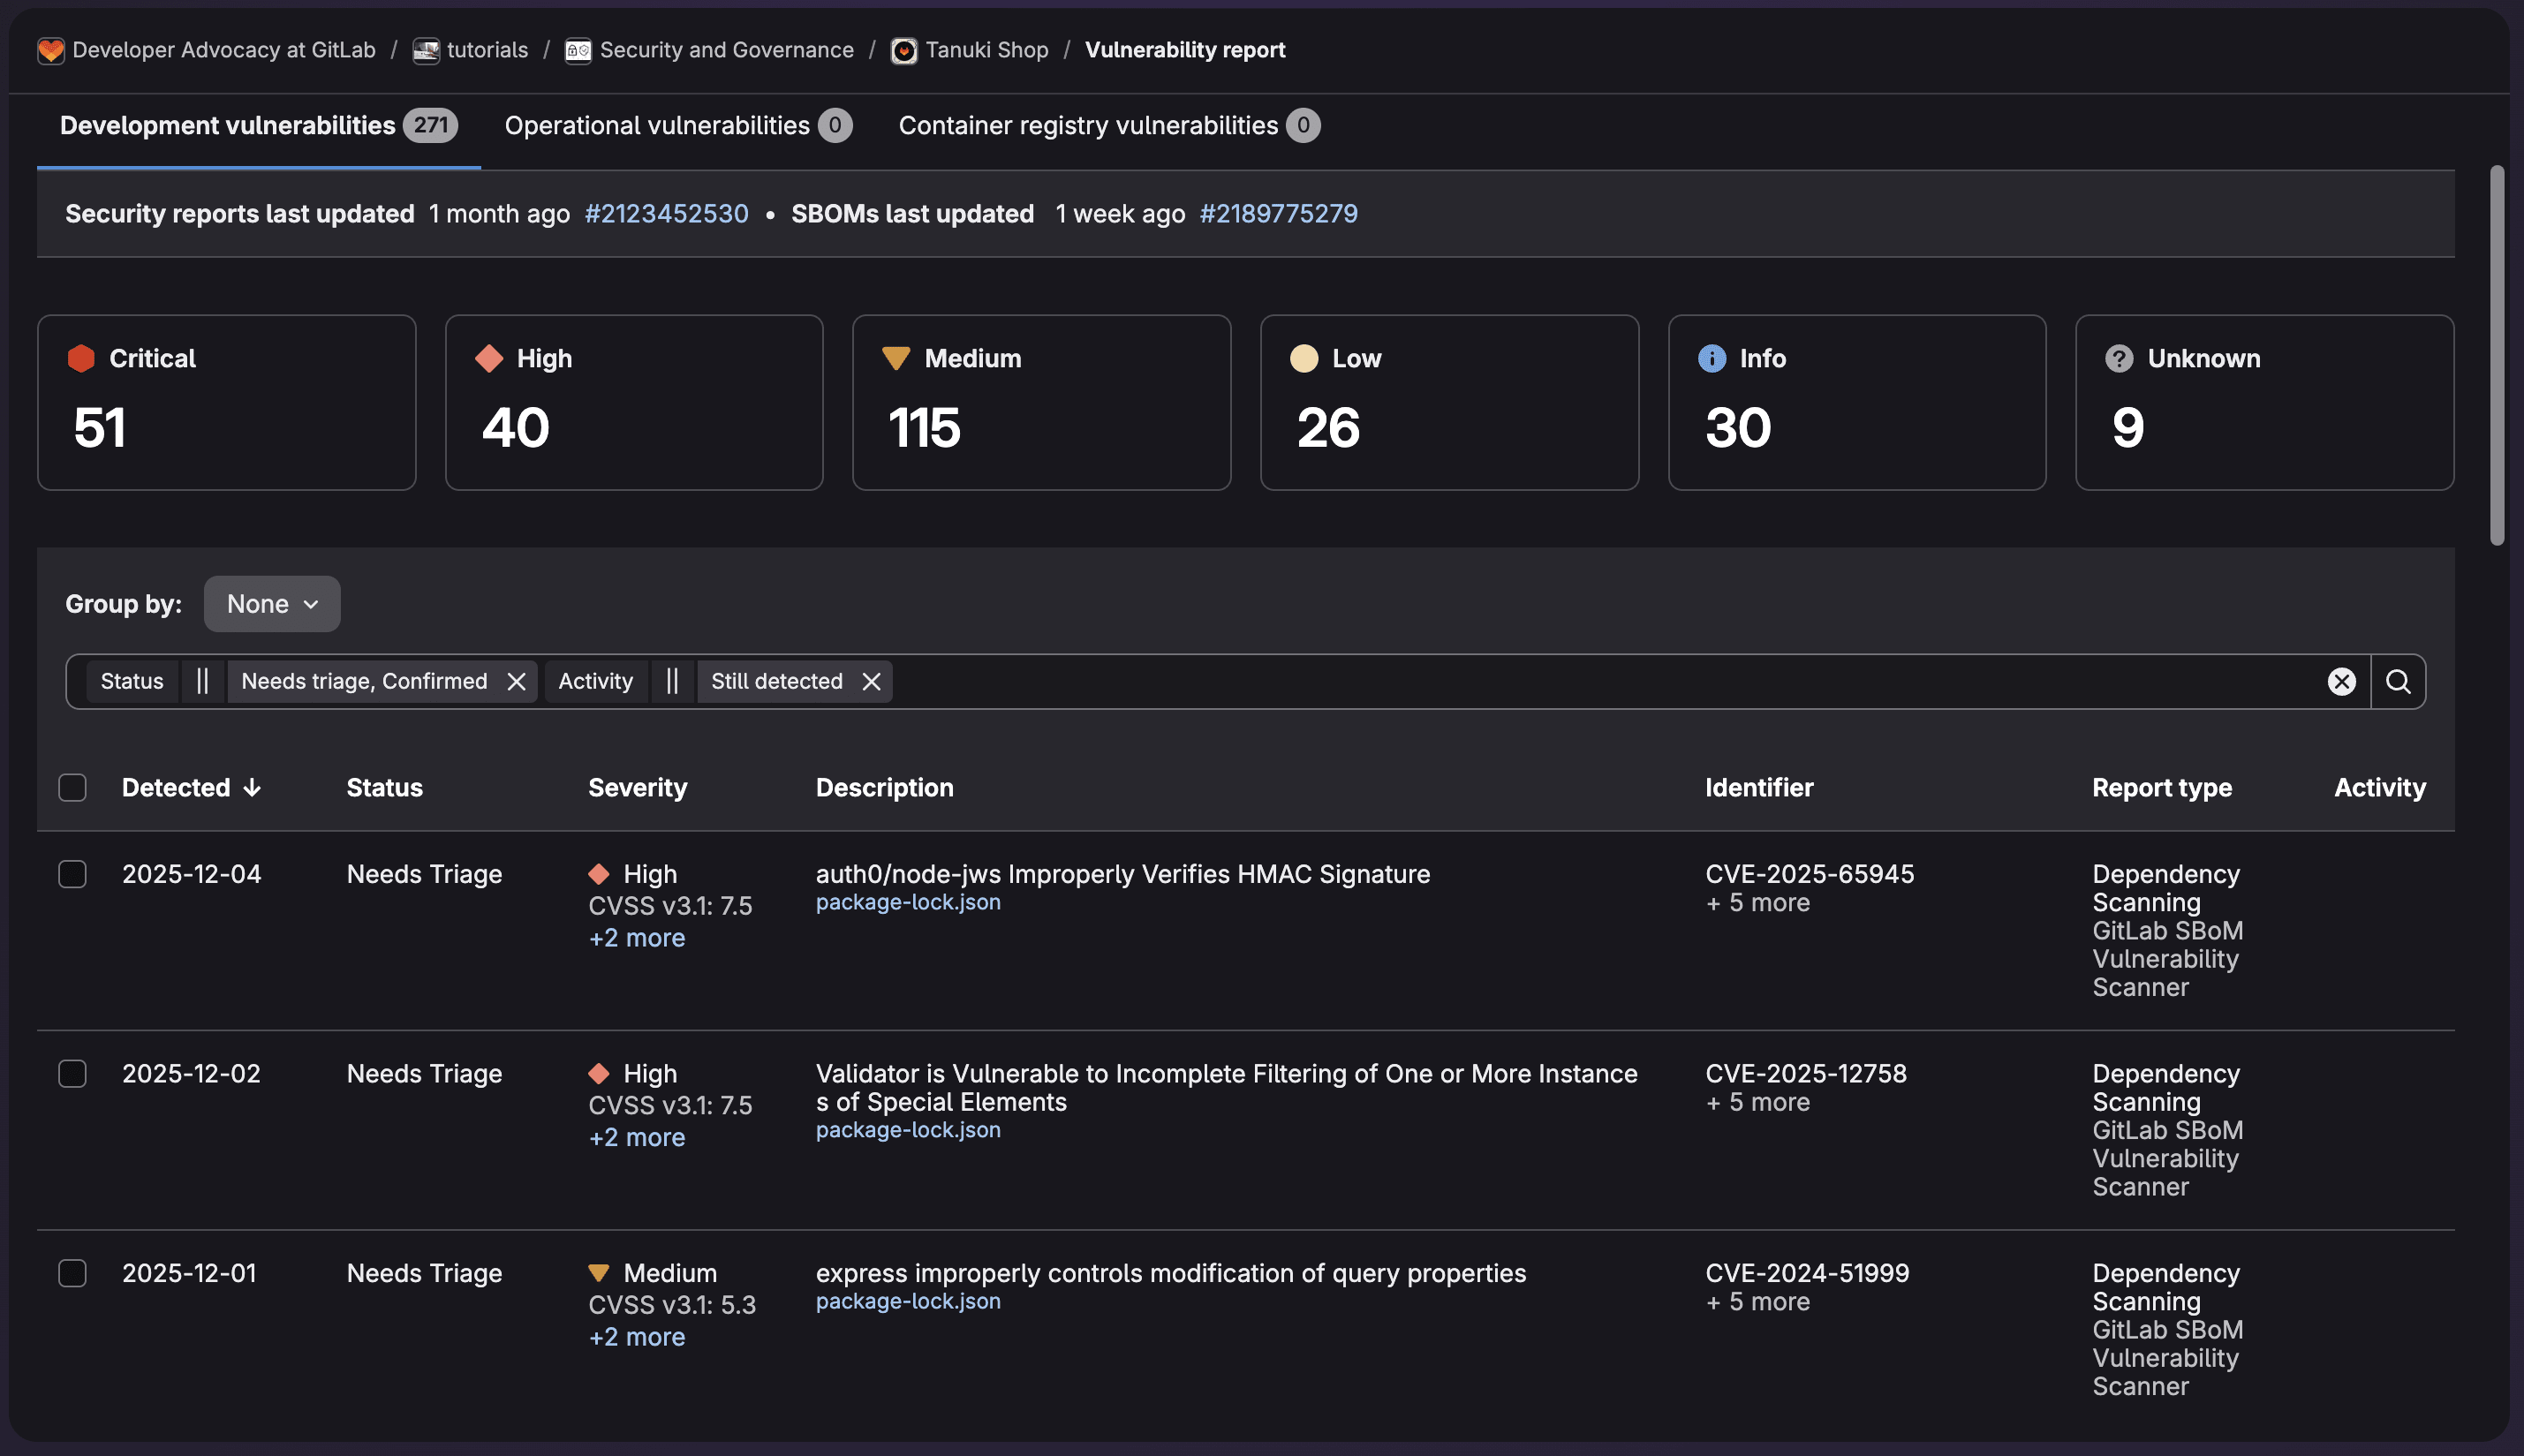Viewport: 2524px width, 1456px height.
Task: Check the 2025-12-02 Validator row checkbox
Action: pyautogui.click(x=72, y=1074)
